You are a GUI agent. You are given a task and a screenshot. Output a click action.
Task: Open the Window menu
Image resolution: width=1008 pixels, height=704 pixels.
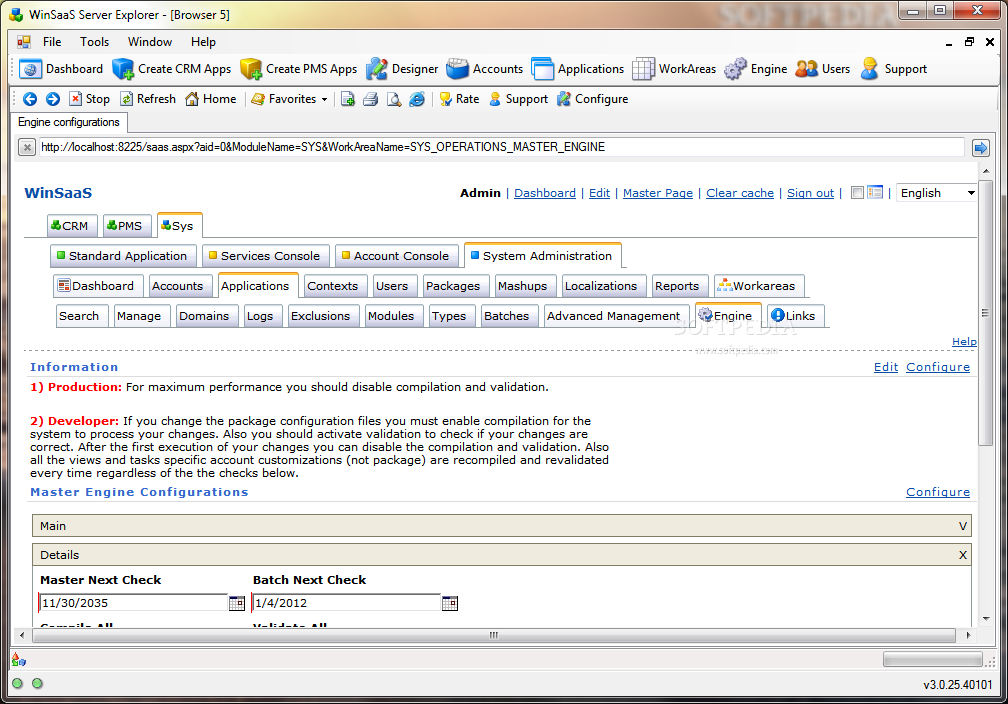point(150,42)
